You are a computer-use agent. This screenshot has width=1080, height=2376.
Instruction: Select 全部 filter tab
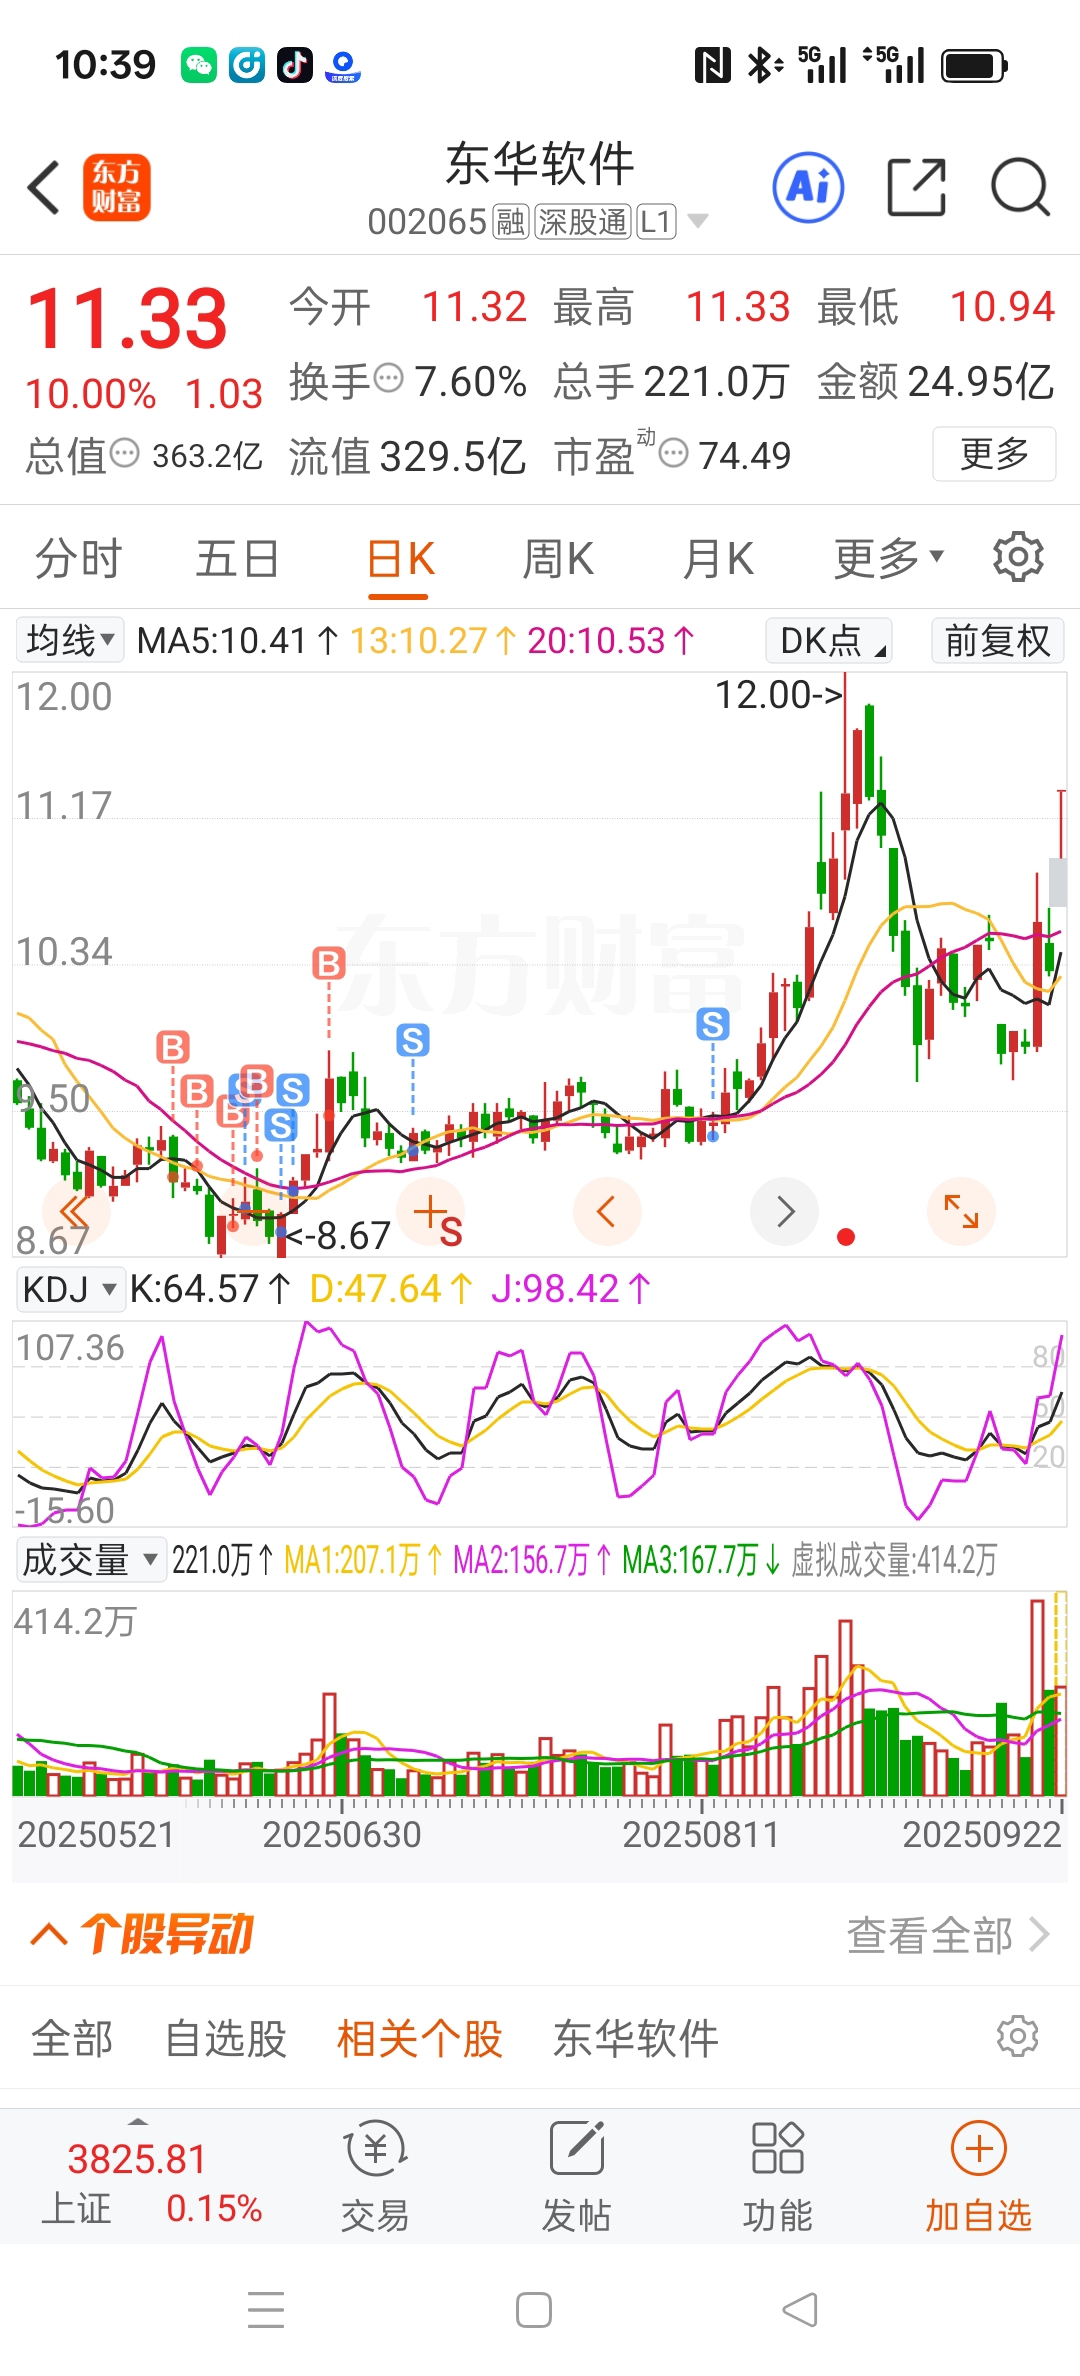(72, 2037)
